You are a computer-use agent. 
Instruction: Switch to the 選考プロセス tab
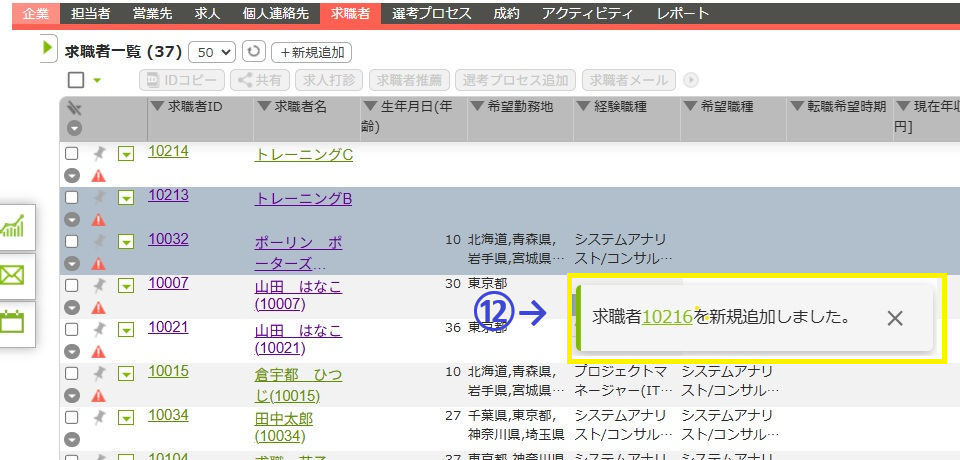click(431, 13)
